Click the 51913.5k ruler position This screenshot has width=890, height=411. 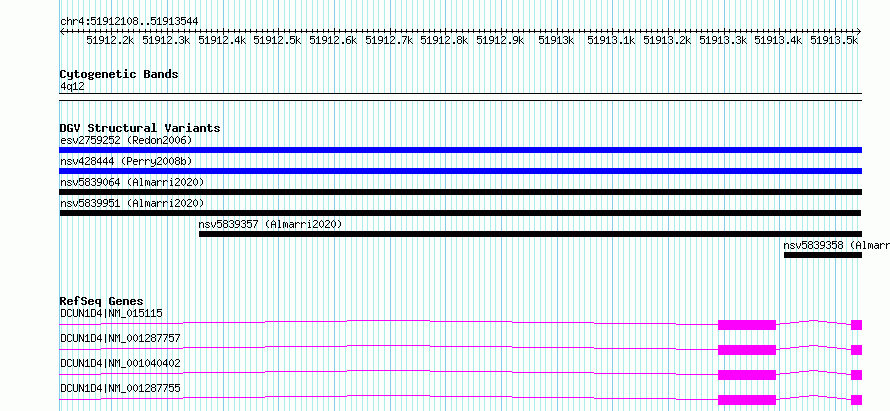[834, 40]
